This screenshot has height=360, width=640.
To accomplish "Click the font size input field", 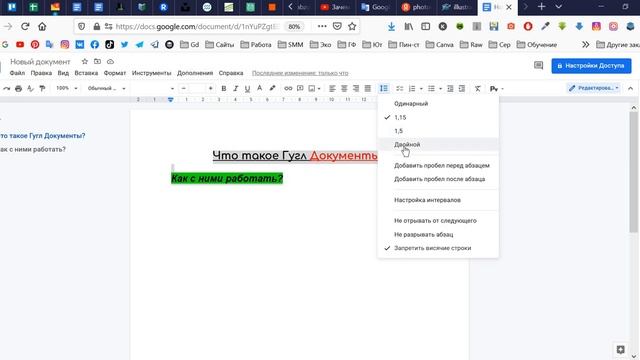I will tap(197, 89).
